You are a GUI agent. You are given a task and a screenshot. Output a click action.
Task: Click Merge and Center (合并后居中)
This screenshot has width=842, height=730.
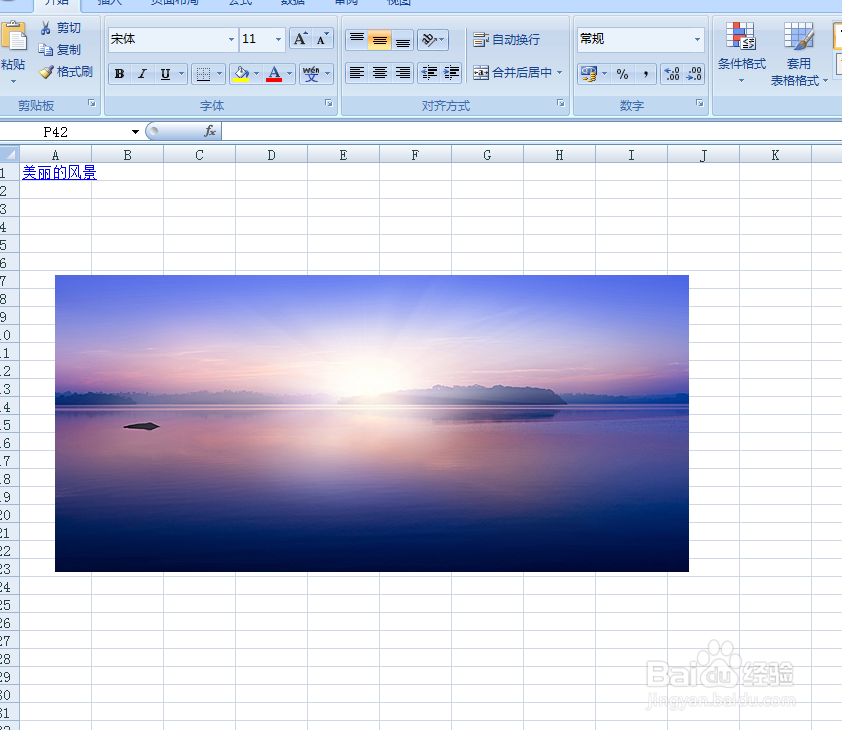pyautogui.click(x=513, y=73)
